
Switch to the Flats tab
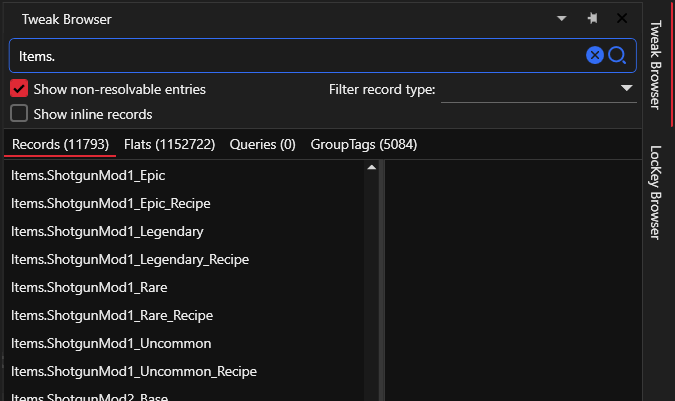point(169,144)
